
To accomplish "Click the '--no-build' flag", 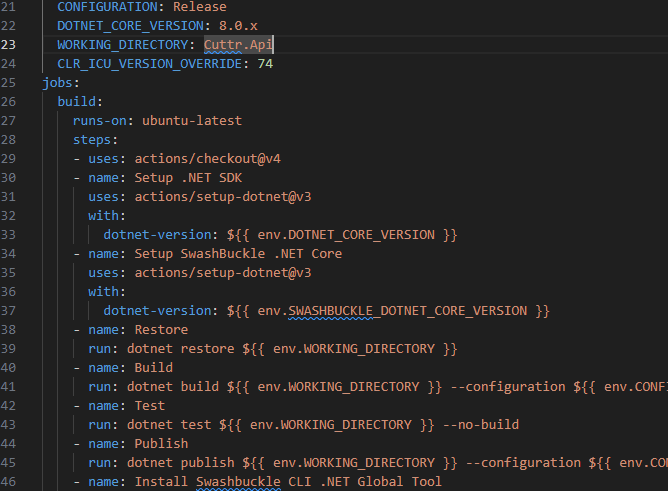I will 481,425.
